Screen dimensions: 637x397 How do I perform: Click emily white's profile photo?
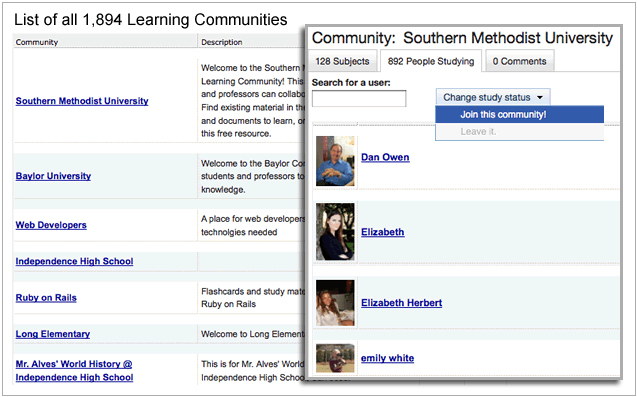[x=335, y=358]
